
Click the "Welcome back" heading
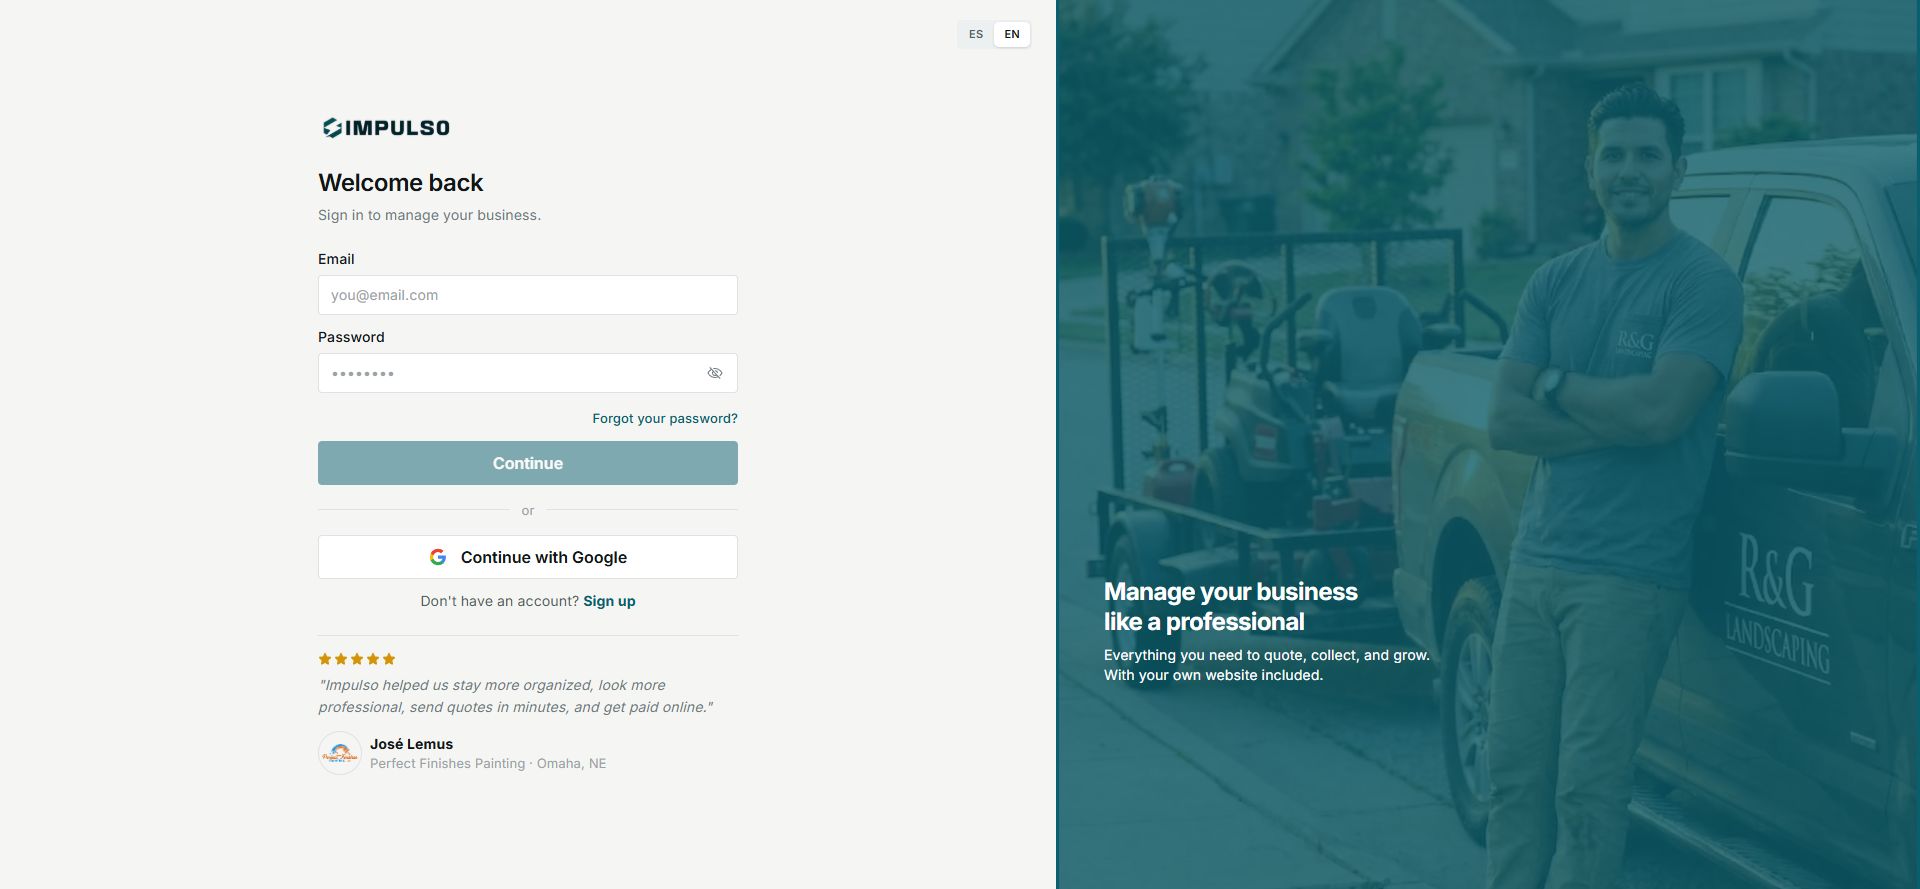click(x=401, y=183)
